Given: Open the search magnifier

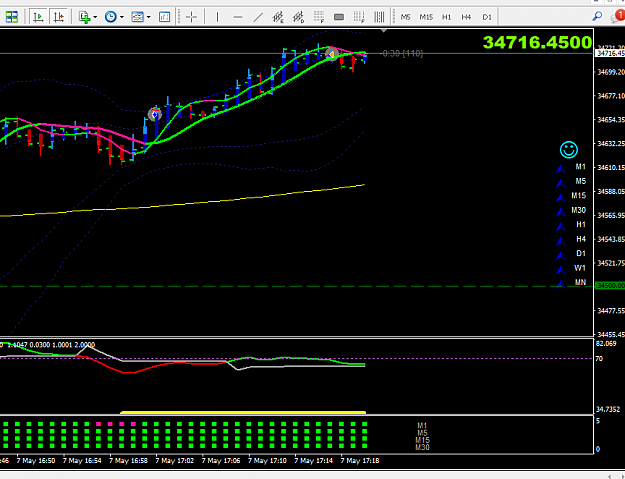Looking at the screenshot, I should 597,17.
